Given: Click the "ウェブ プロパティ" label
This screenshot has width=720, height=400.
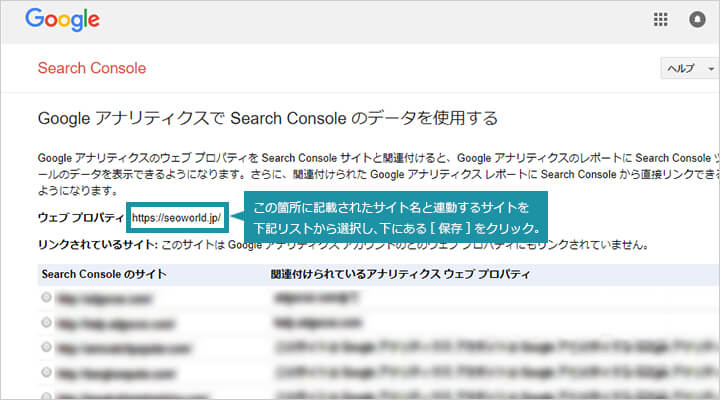Looking at the screenshot, I should tap(81, 218).
